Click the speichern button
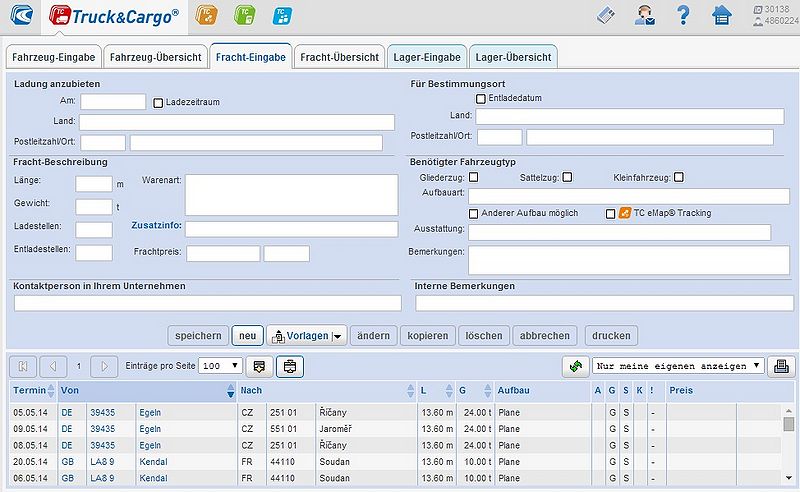 coord(198,336)
